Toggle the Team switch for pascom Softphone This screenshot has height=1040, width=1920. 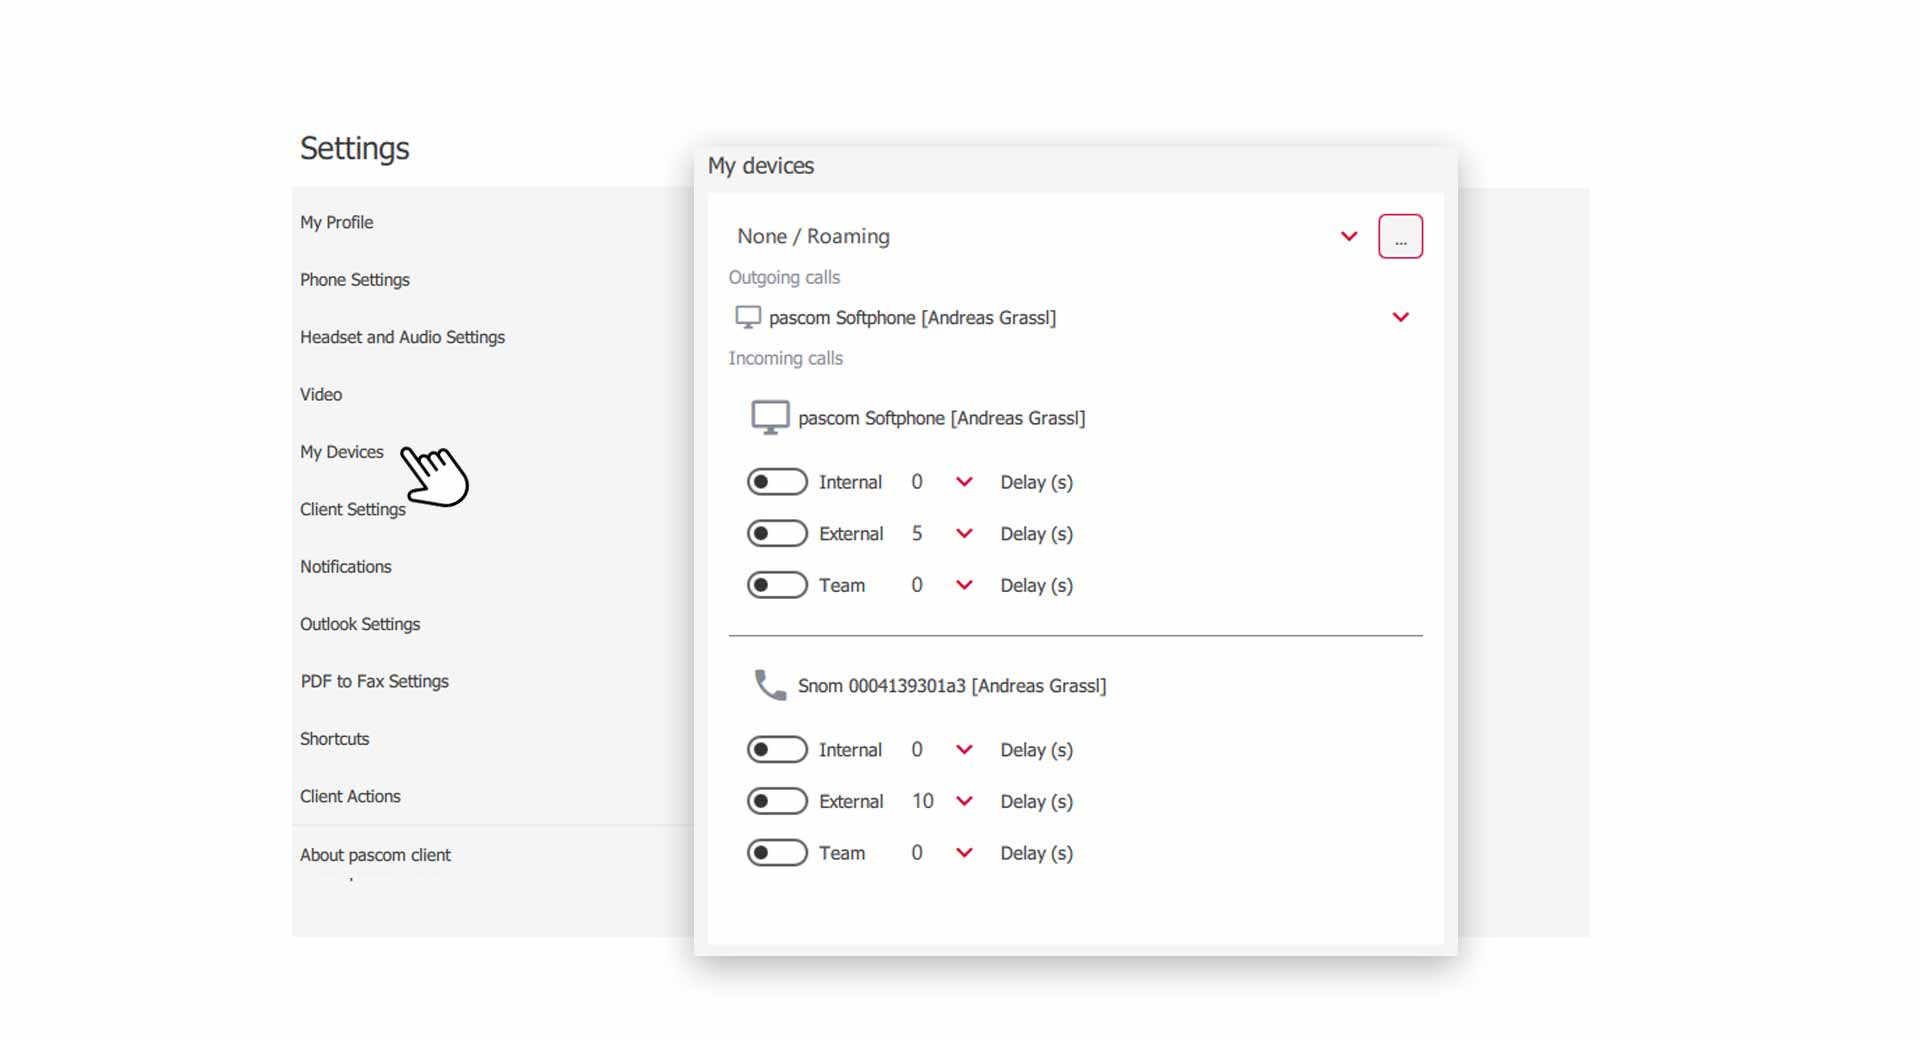777,586
